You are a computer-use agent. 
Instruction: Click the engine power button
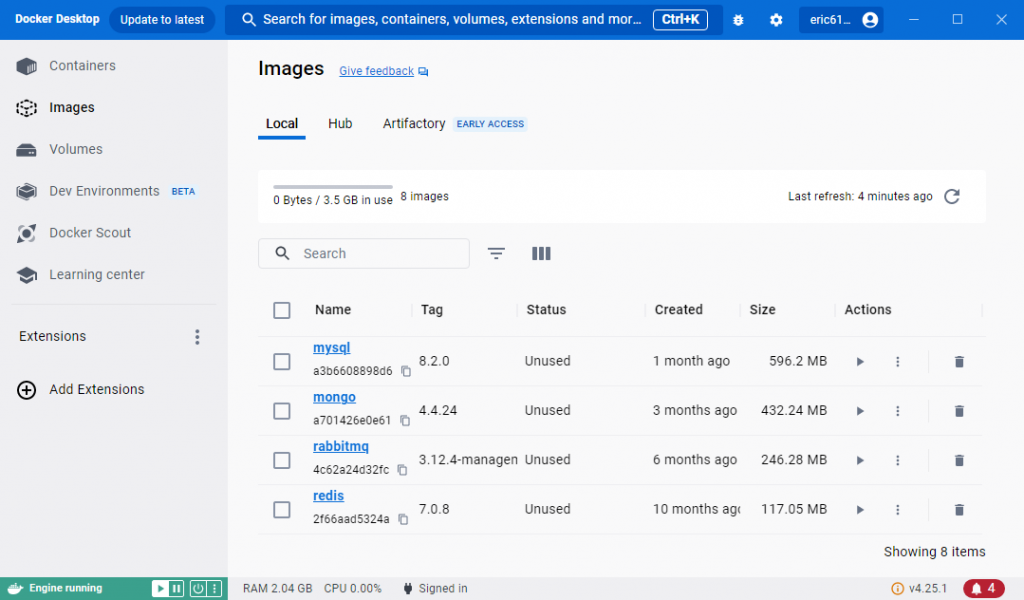(197, 588)
